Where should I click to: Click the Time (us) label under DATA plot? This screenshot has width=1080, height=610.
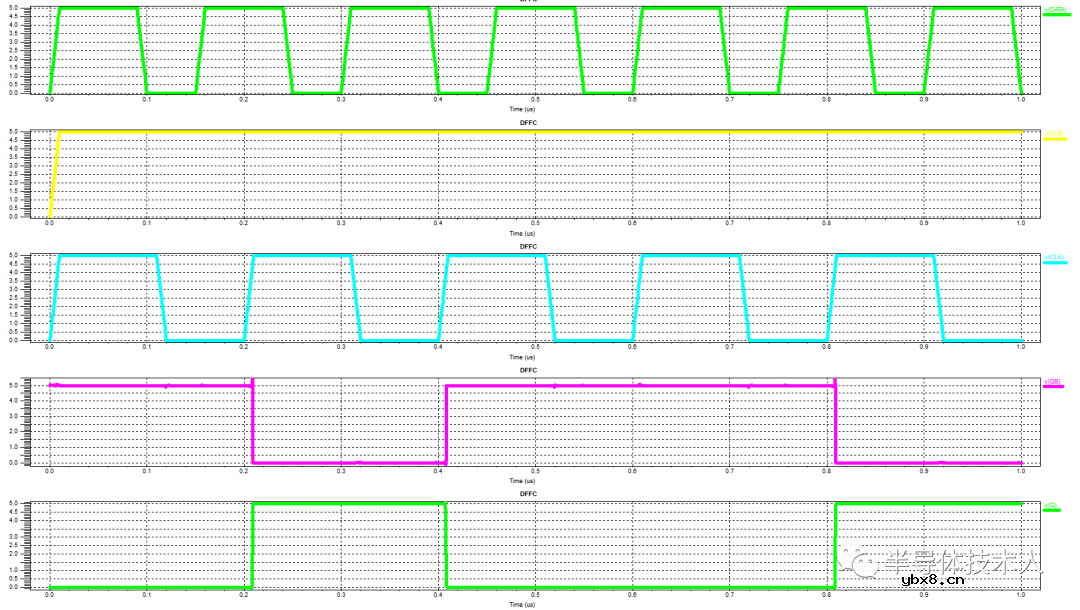point(522,108)
